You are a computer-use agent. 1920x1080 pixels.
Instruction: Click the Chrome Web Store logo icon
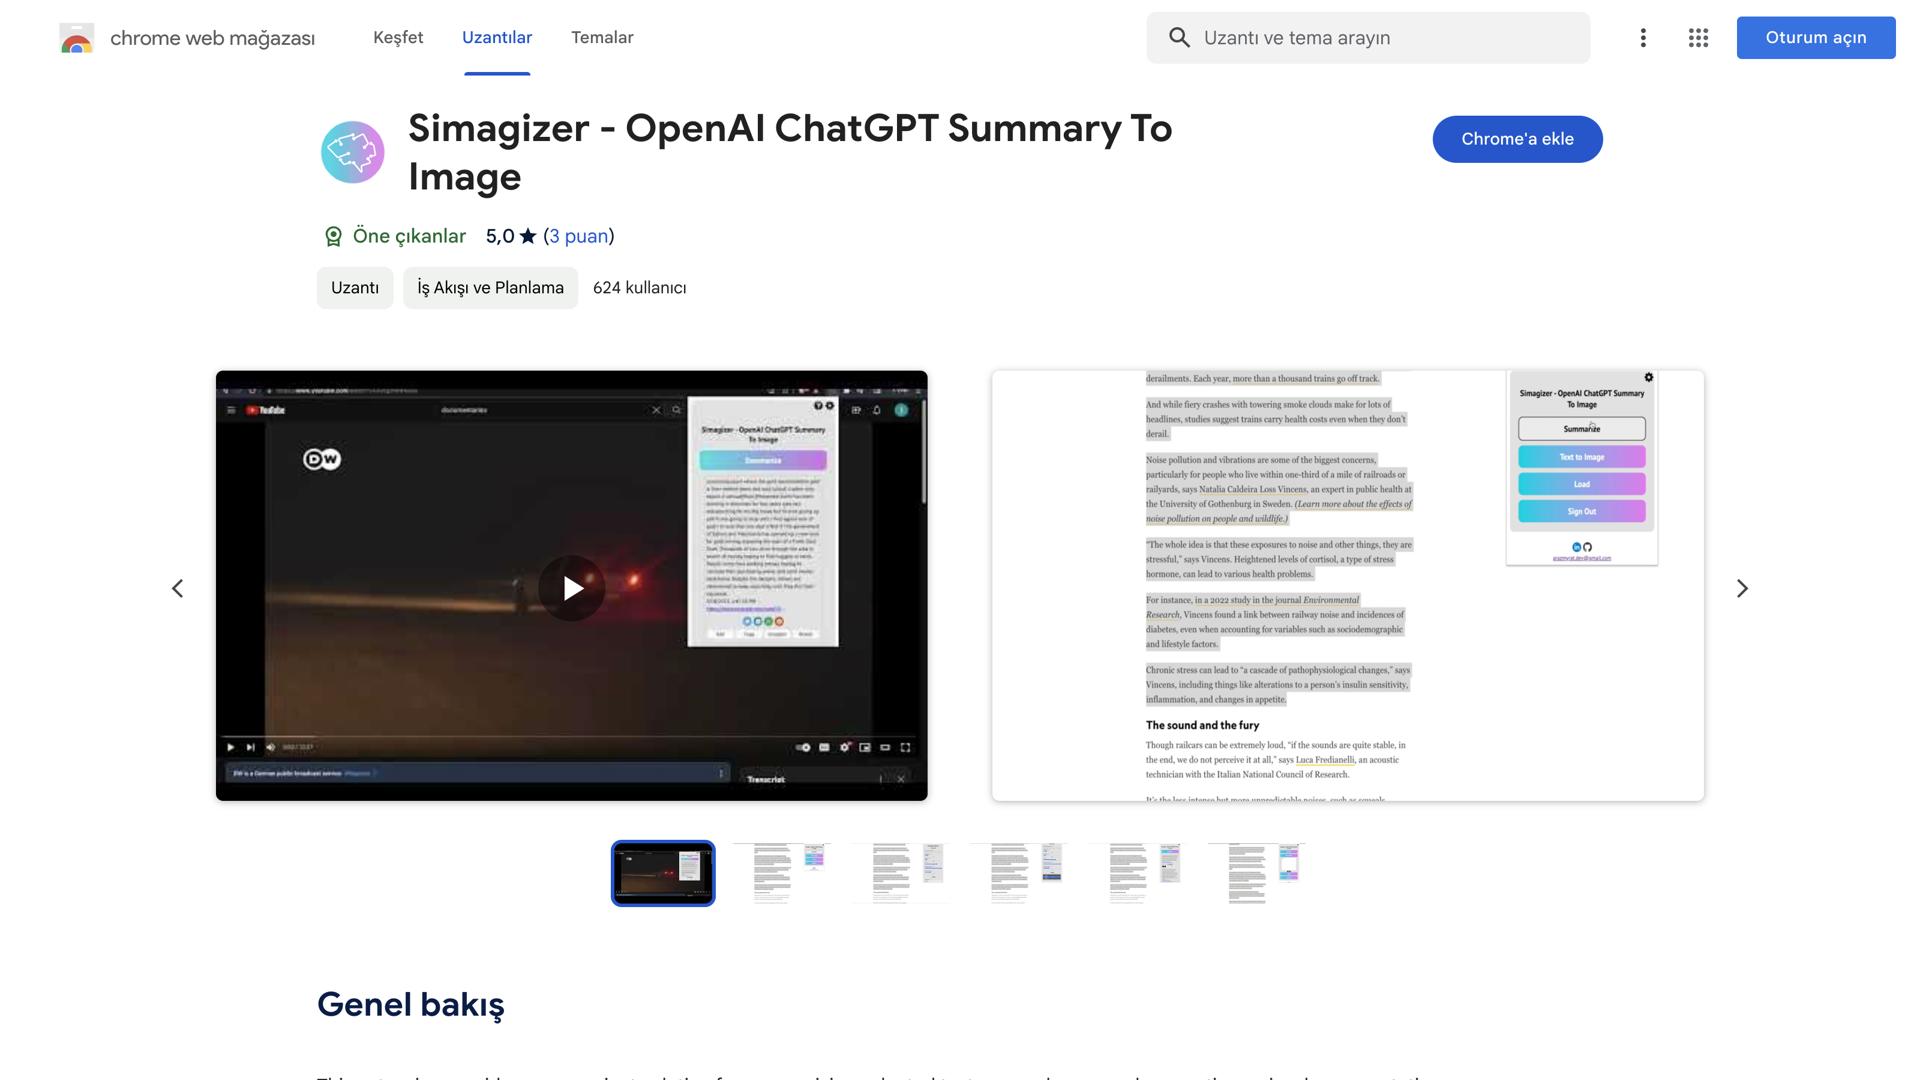(77, 38)
